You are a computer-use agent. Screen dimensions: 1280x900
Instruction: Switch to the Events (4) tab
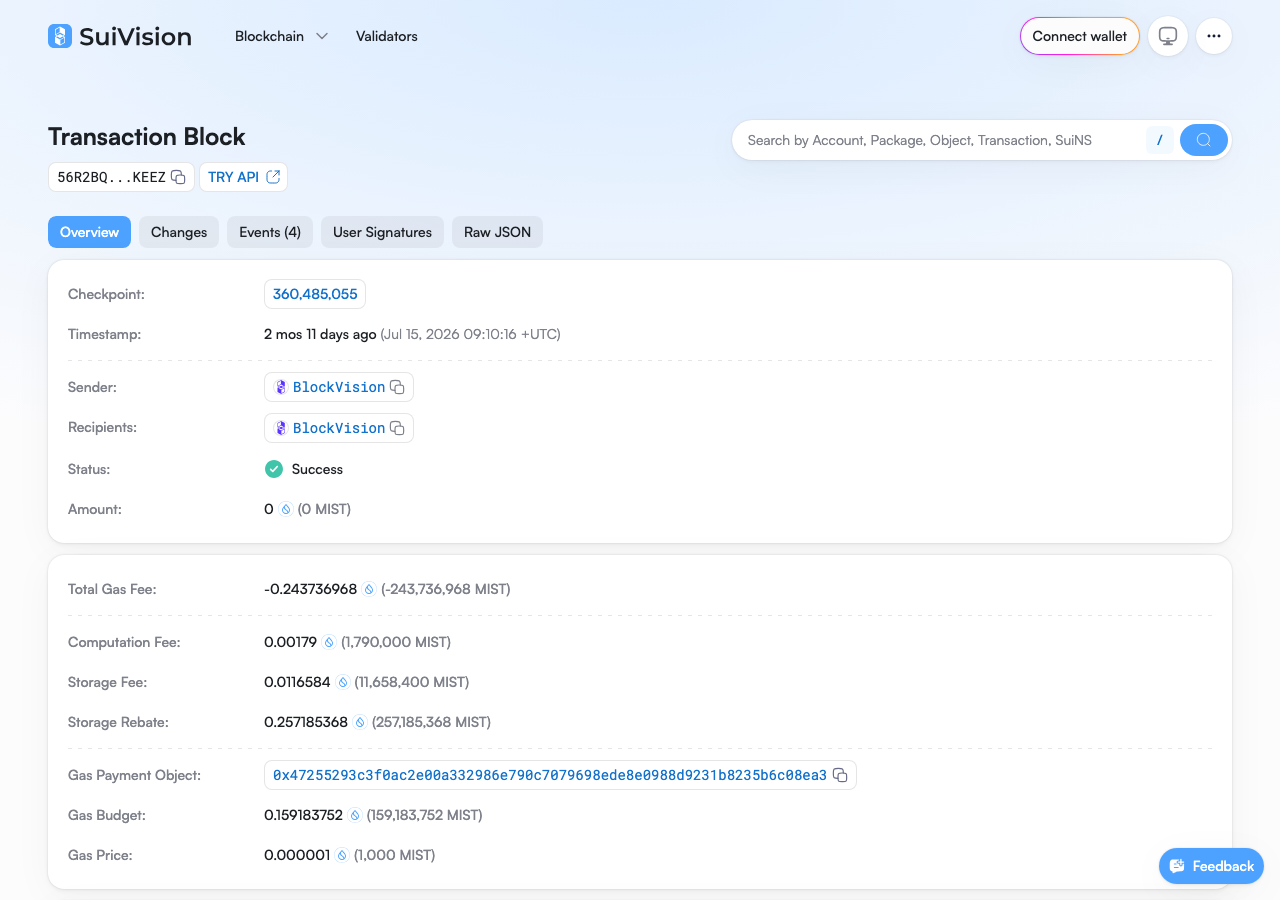click(x=270, y=232)
